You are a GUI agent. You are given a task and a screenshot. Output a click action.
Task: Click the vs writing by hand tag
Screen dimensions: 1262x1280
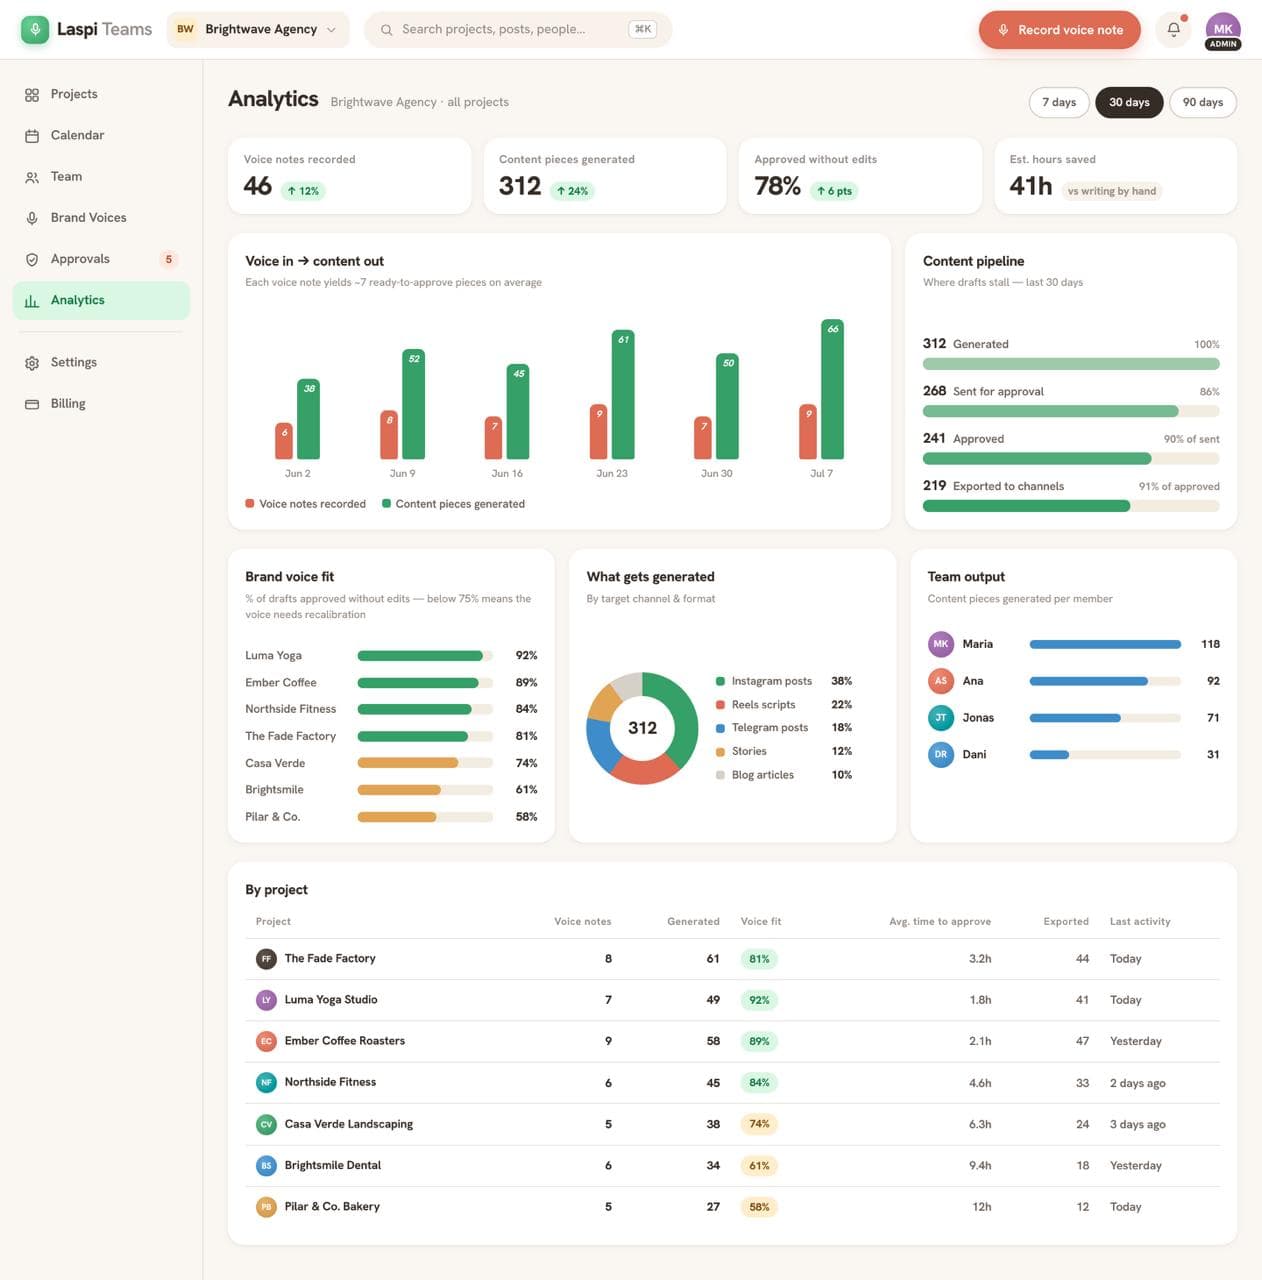[x=1111, y=191]
